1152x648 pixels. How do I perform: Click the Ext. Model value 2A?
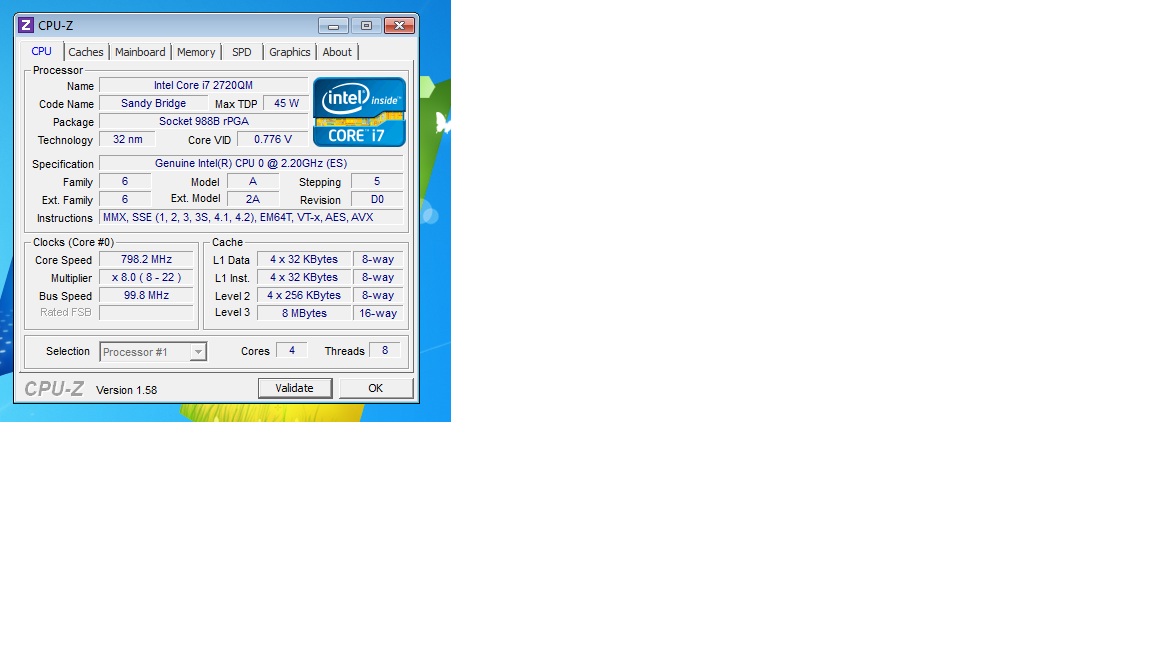tap(253, 199)
